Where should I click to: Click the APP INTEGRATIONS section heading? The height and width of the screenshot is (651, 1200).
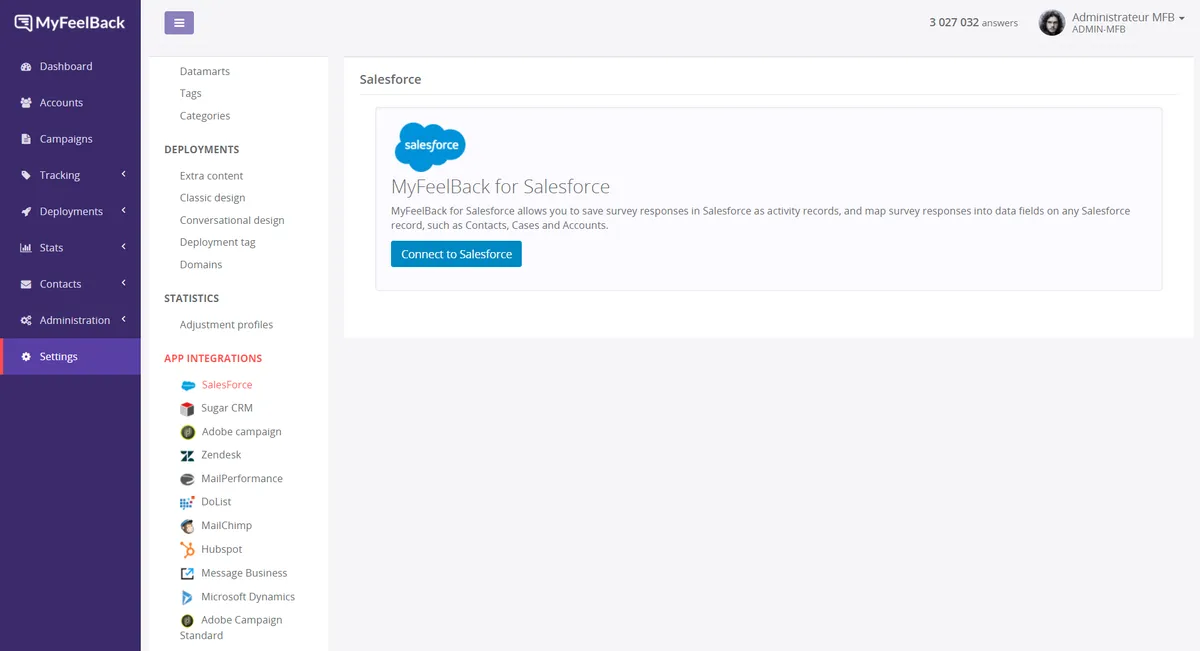(x=213, y=358)
